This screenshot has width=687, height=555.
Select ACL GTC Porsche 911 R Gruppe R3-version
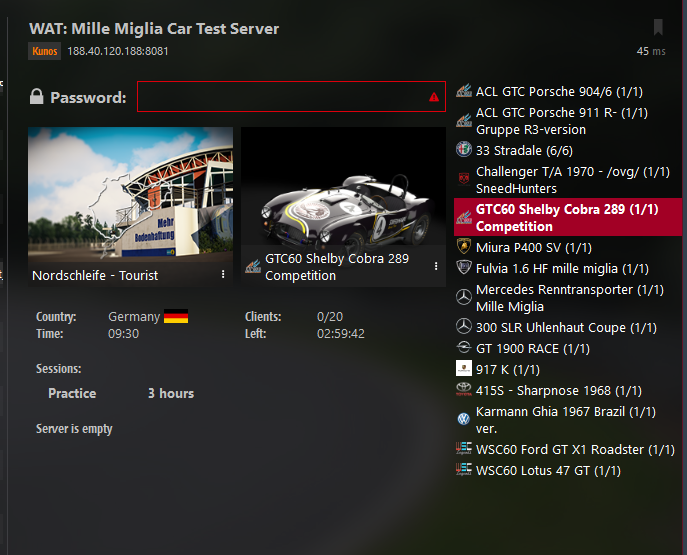pos(568,121)
